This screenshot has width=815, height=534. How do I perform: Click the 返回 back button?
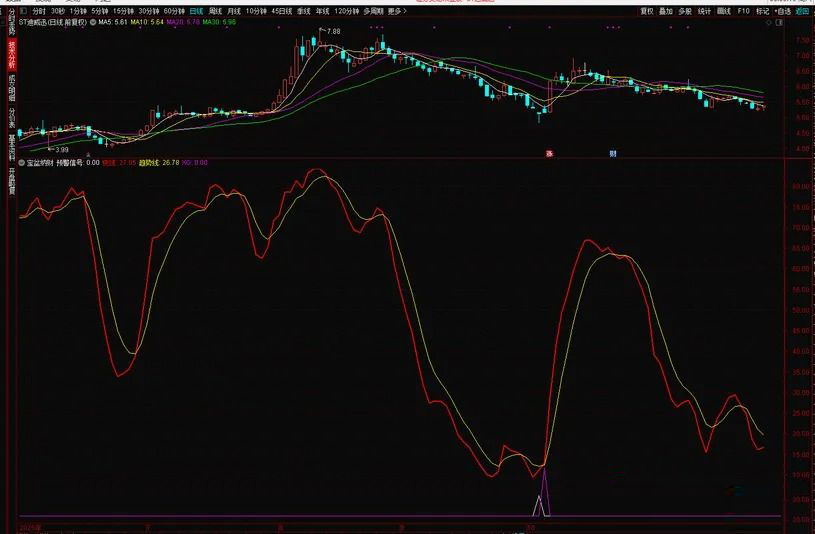click(x=803, y=11)
